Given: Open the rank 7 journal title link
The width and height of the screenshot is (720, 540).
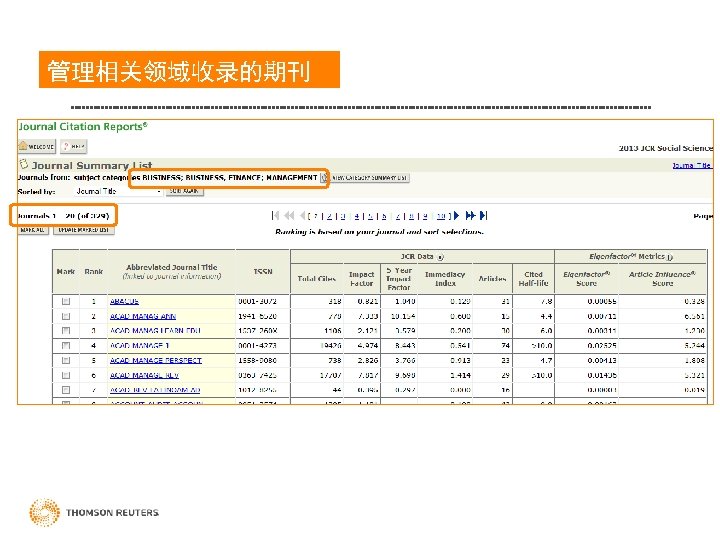Looking at the screenshot, I should point(155,390).
